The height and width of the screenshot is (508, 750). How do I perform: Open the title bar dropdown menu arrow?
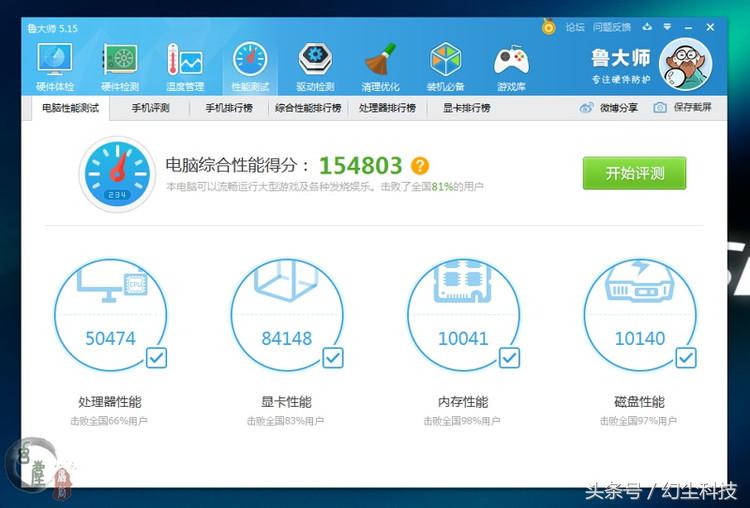pyautogui.click(x=667, y=27)
